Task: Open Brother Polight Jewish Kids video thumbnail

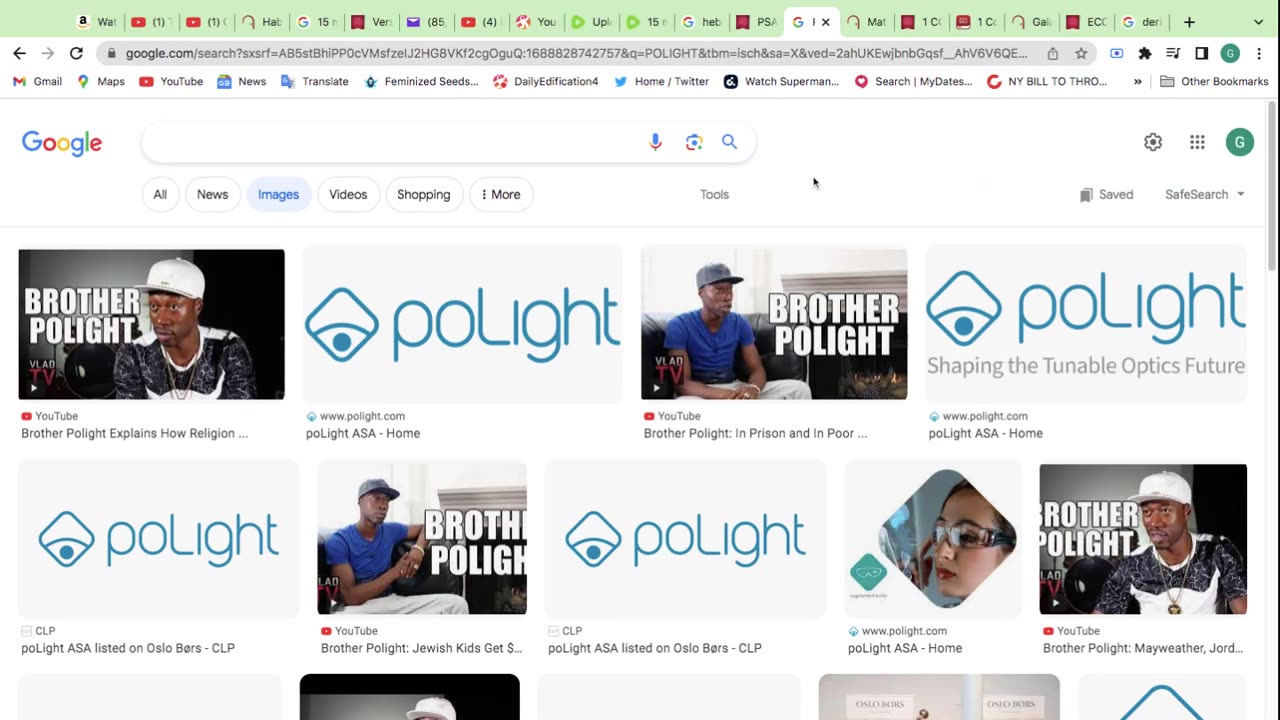Action: click(x=422, y=539)
